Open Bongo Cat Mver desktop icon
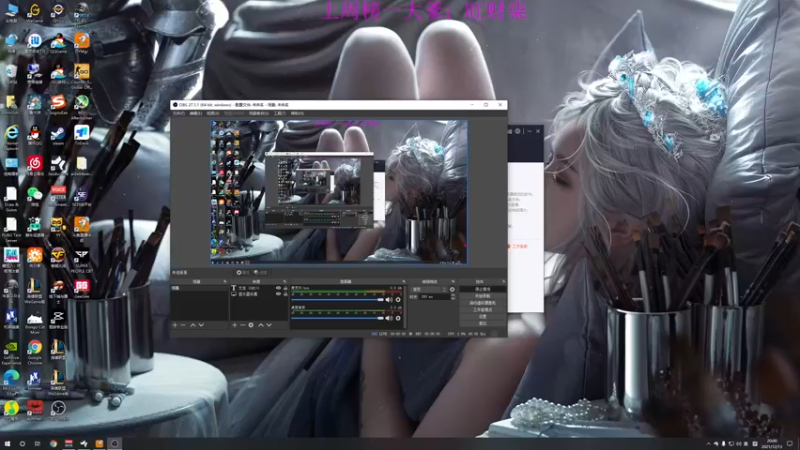 pyautogui.click(x=35, y=322)
